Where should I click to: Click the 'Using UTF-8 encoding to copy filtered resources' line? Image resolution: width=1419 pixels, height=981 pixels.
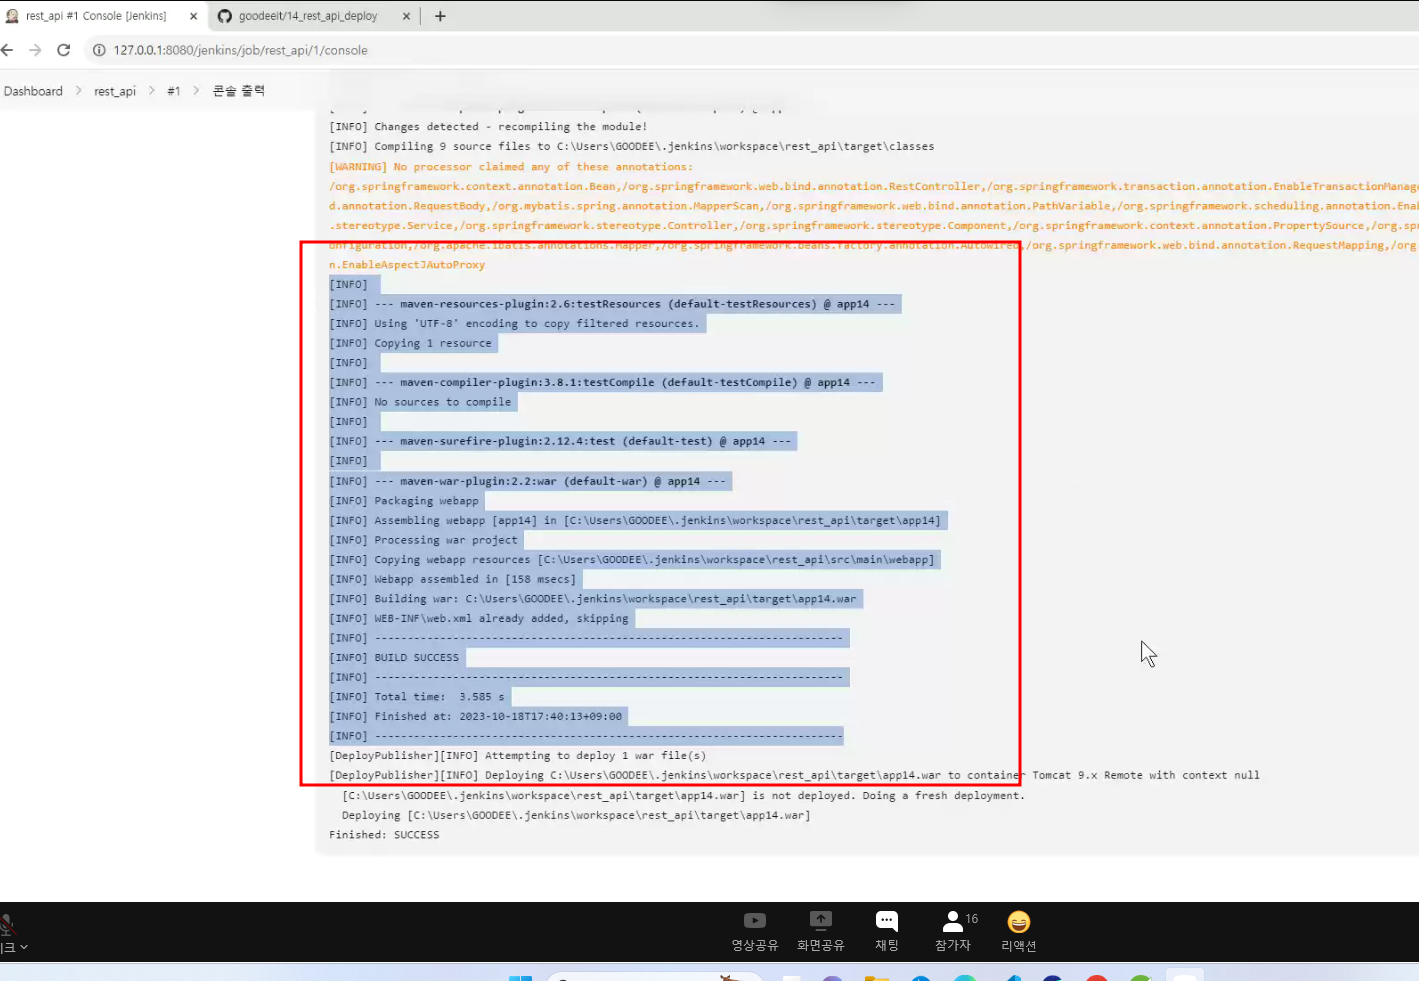(515, 324)
